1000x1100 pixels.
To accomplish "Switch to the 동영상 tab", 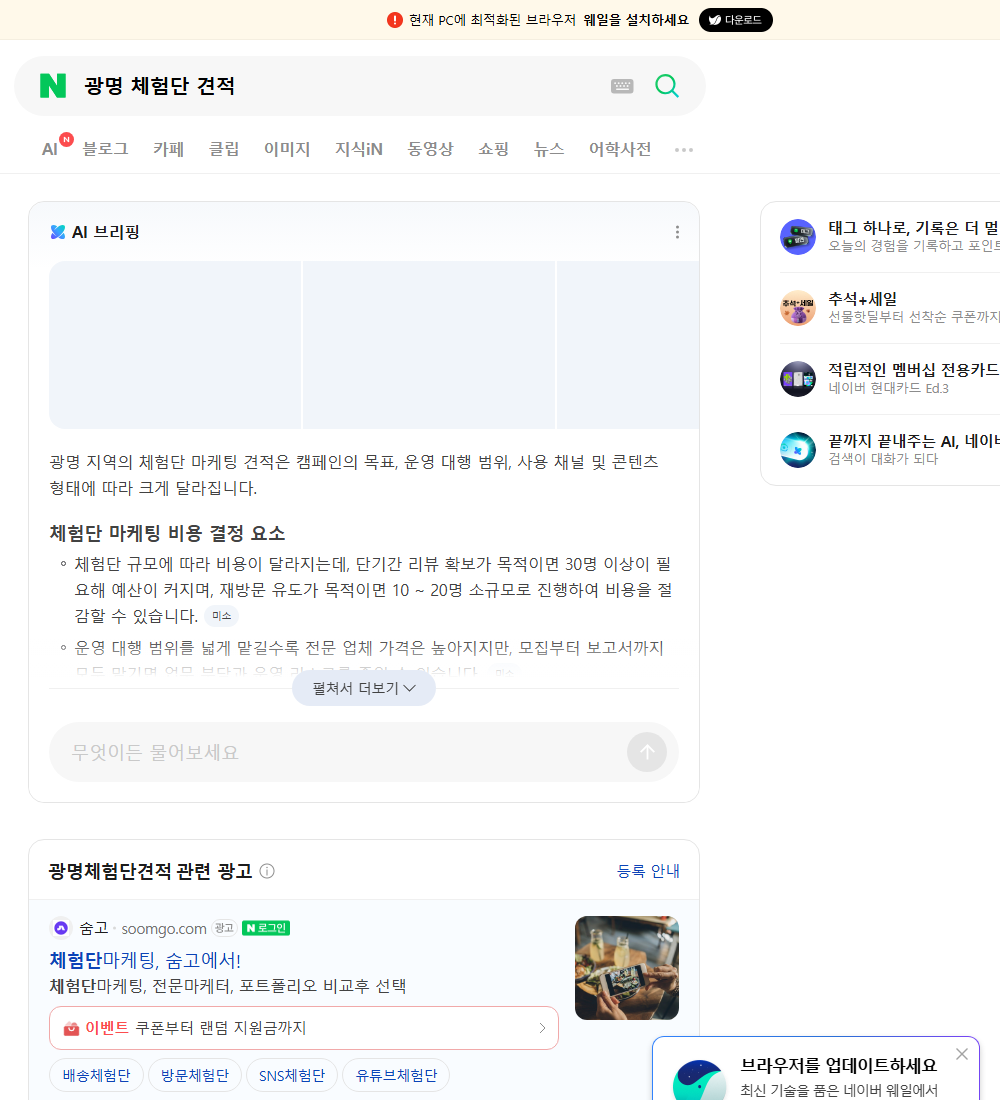I will pyautogui.click(x=430, y=149).
